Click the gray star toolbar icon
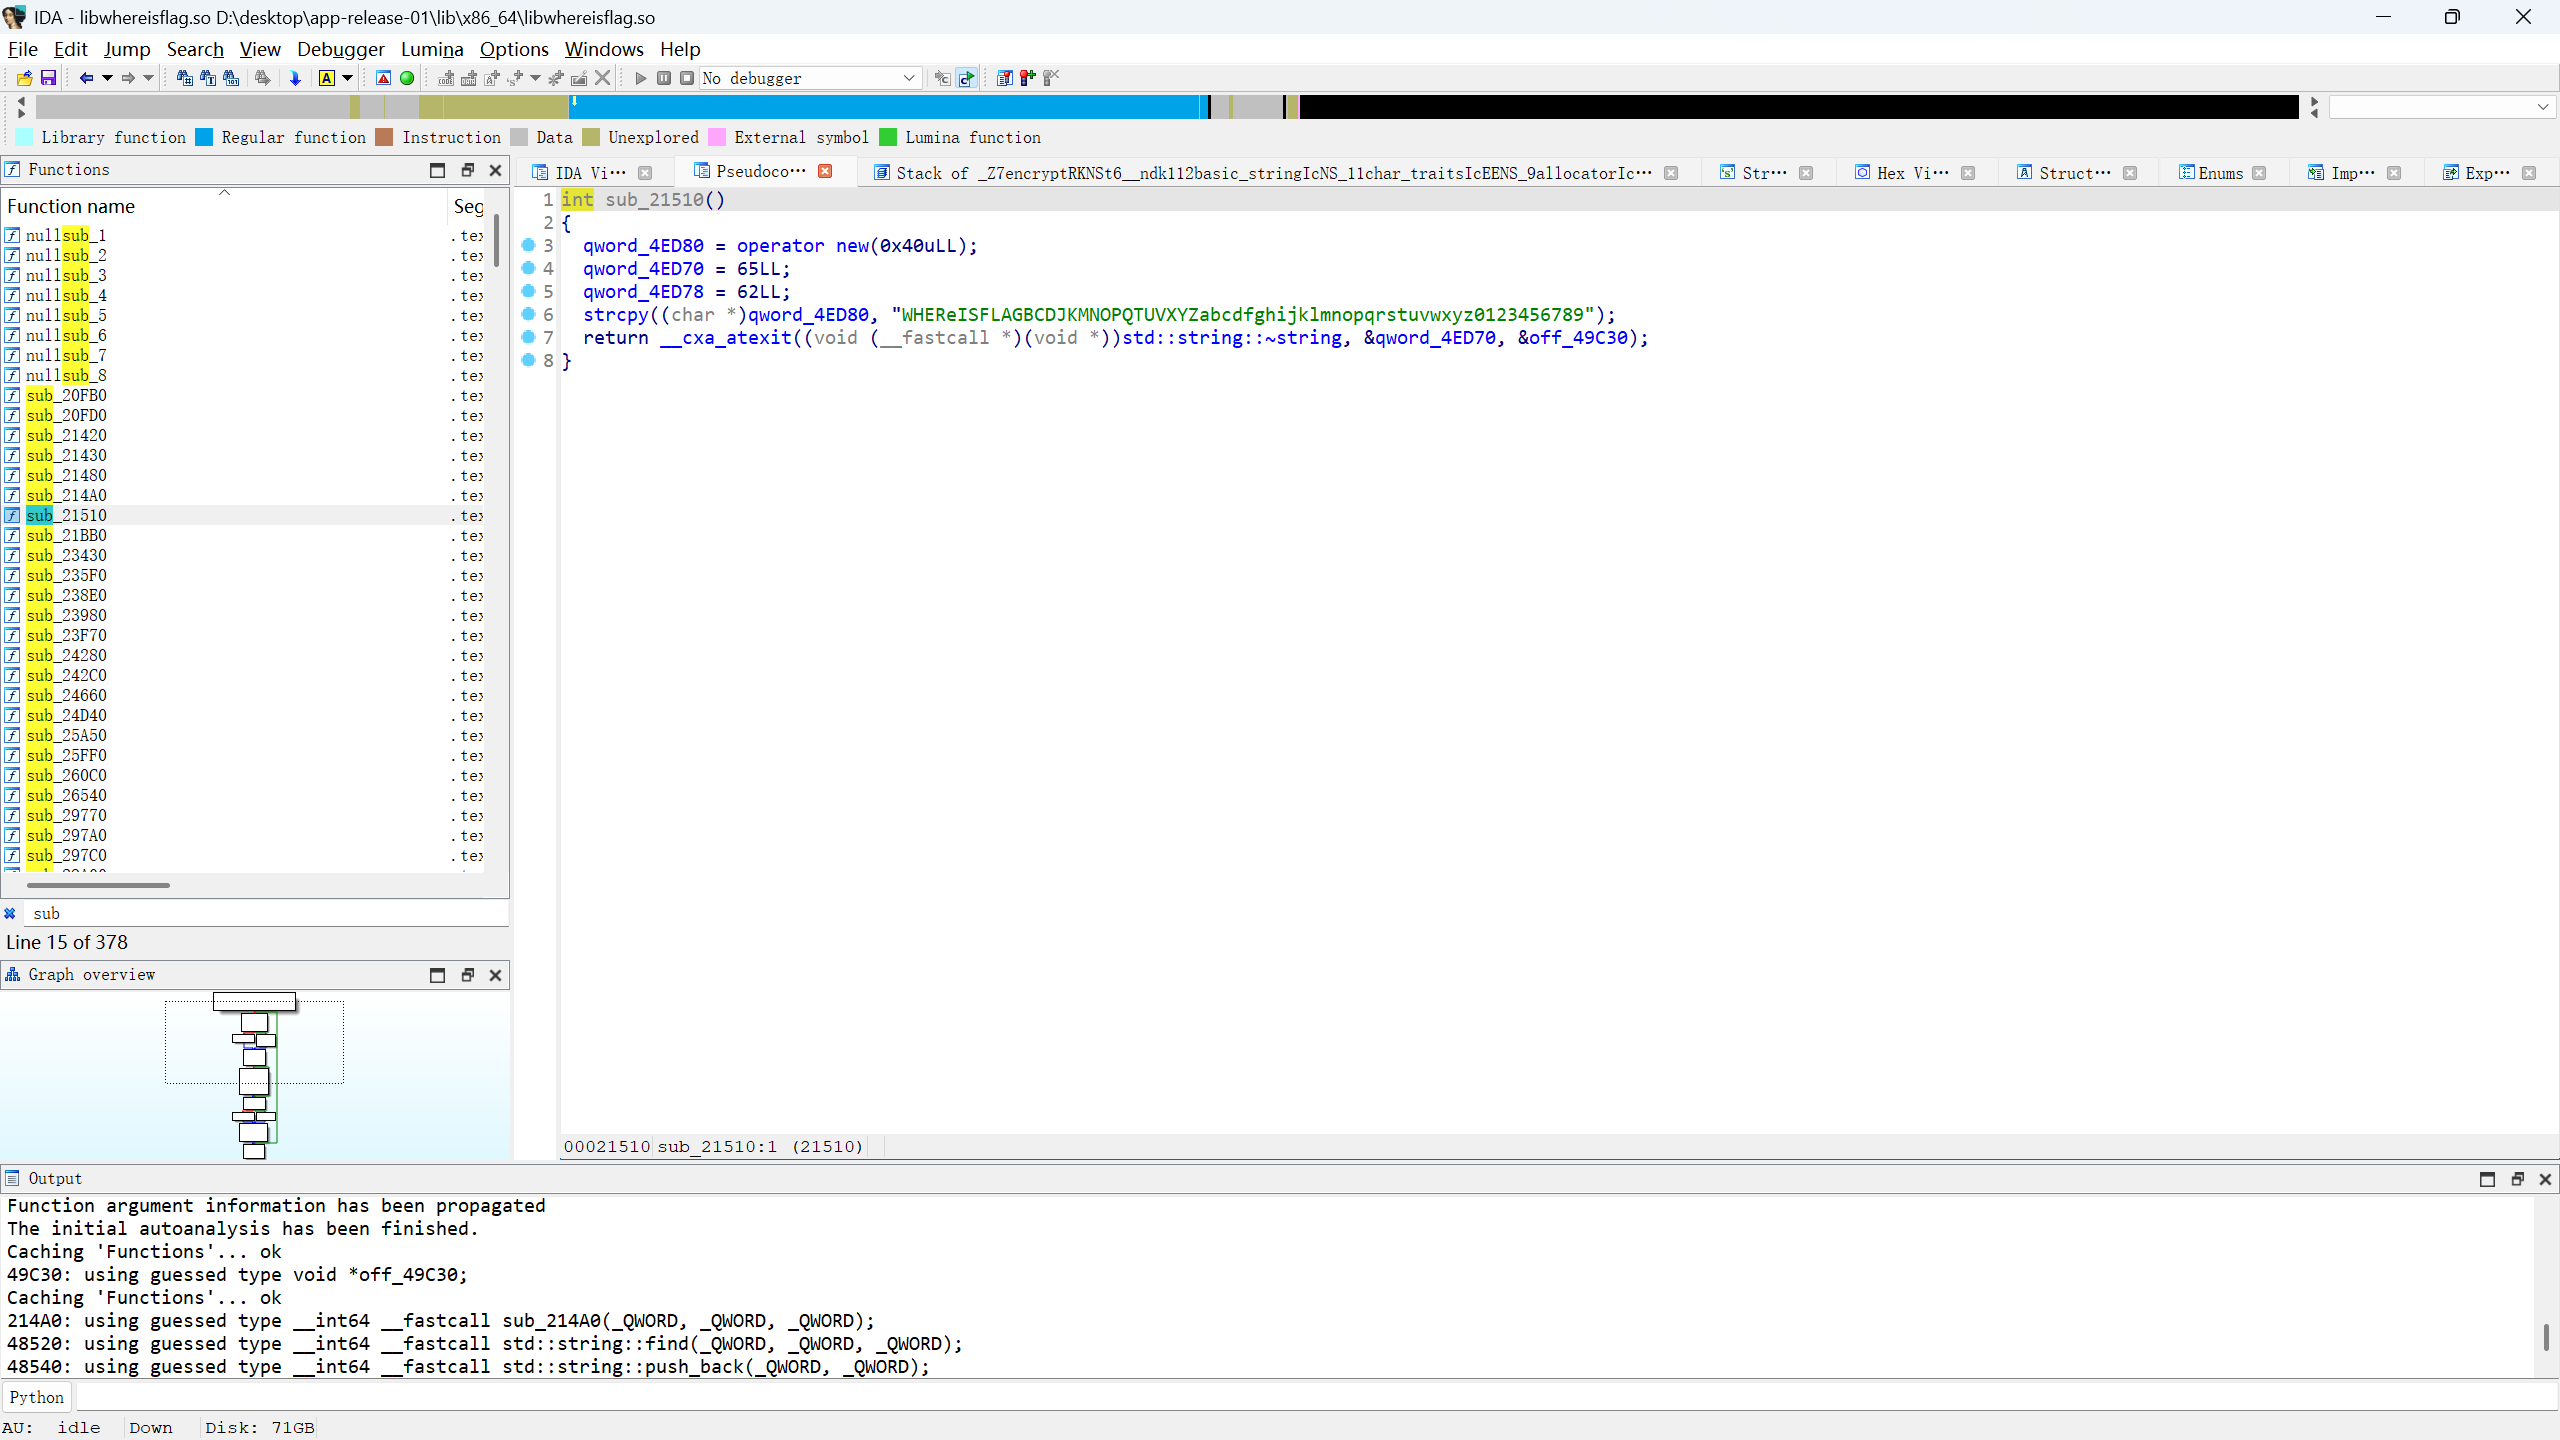The height and width of the screenshot is (1440, 2560). [x=556, y=78]
